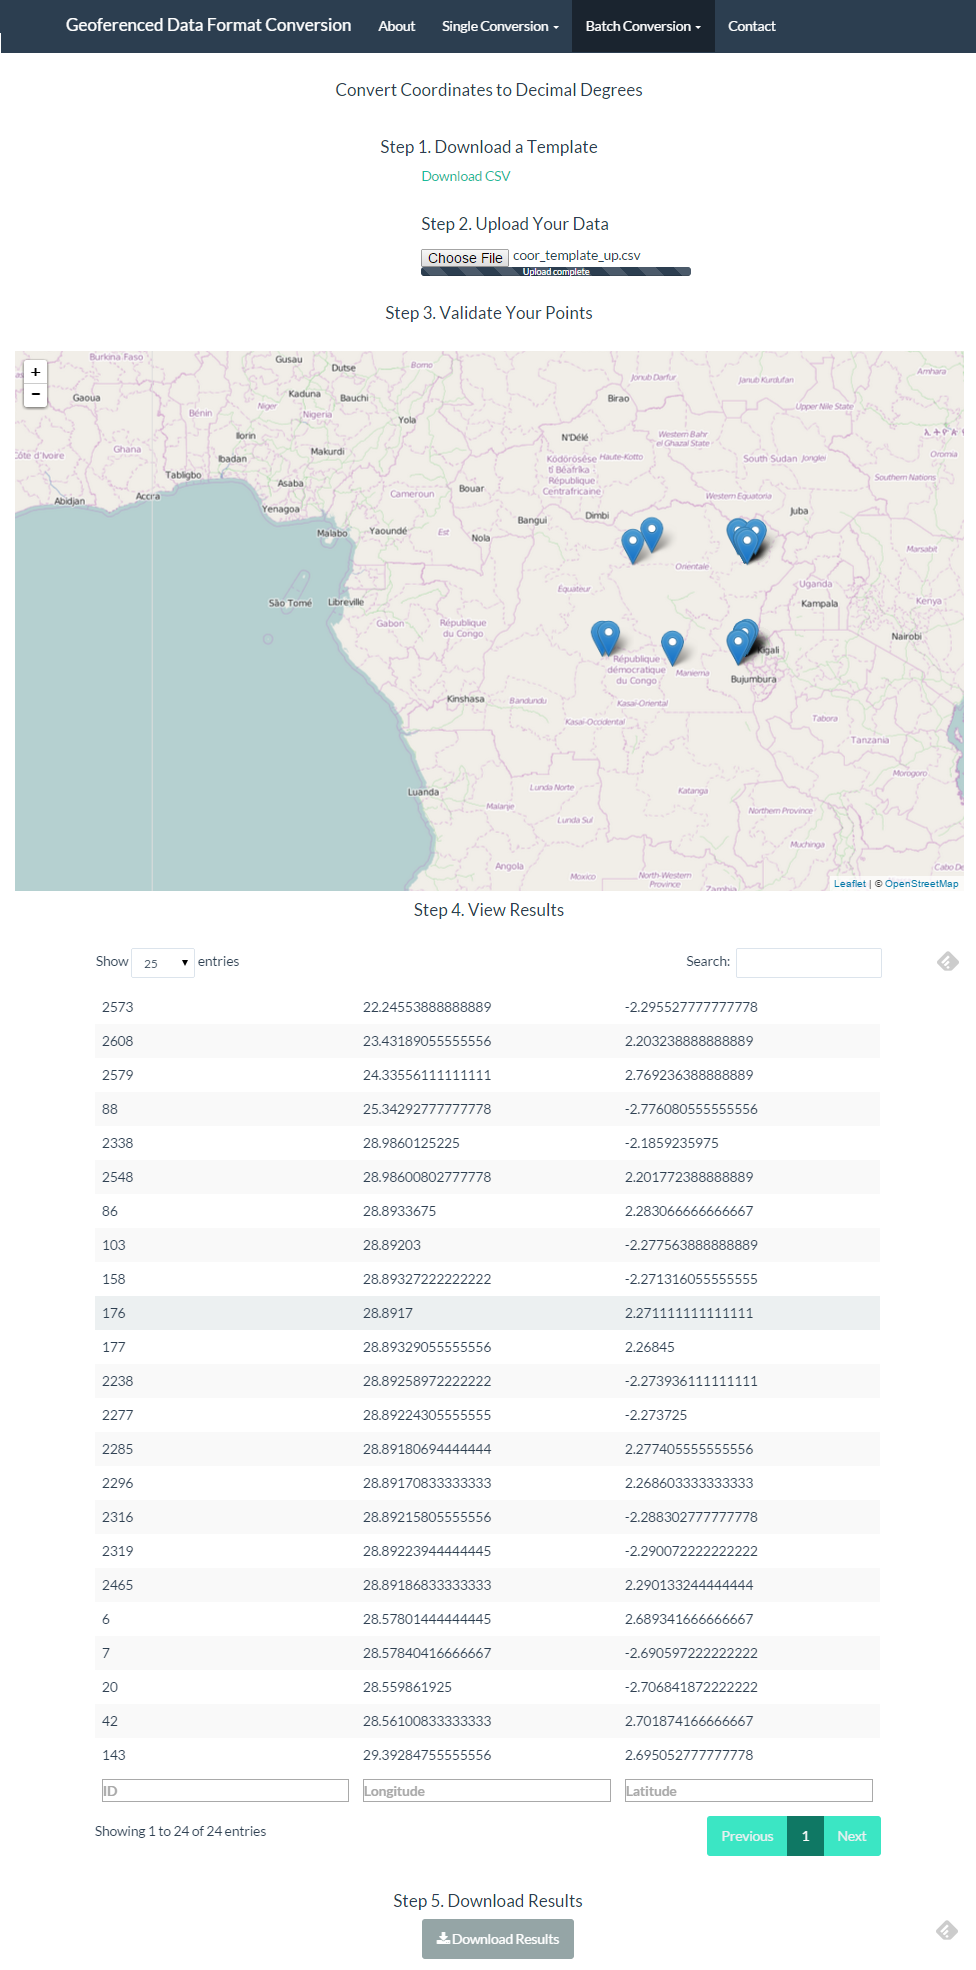
Task: Download the CSV template
Action: point(466,176)
